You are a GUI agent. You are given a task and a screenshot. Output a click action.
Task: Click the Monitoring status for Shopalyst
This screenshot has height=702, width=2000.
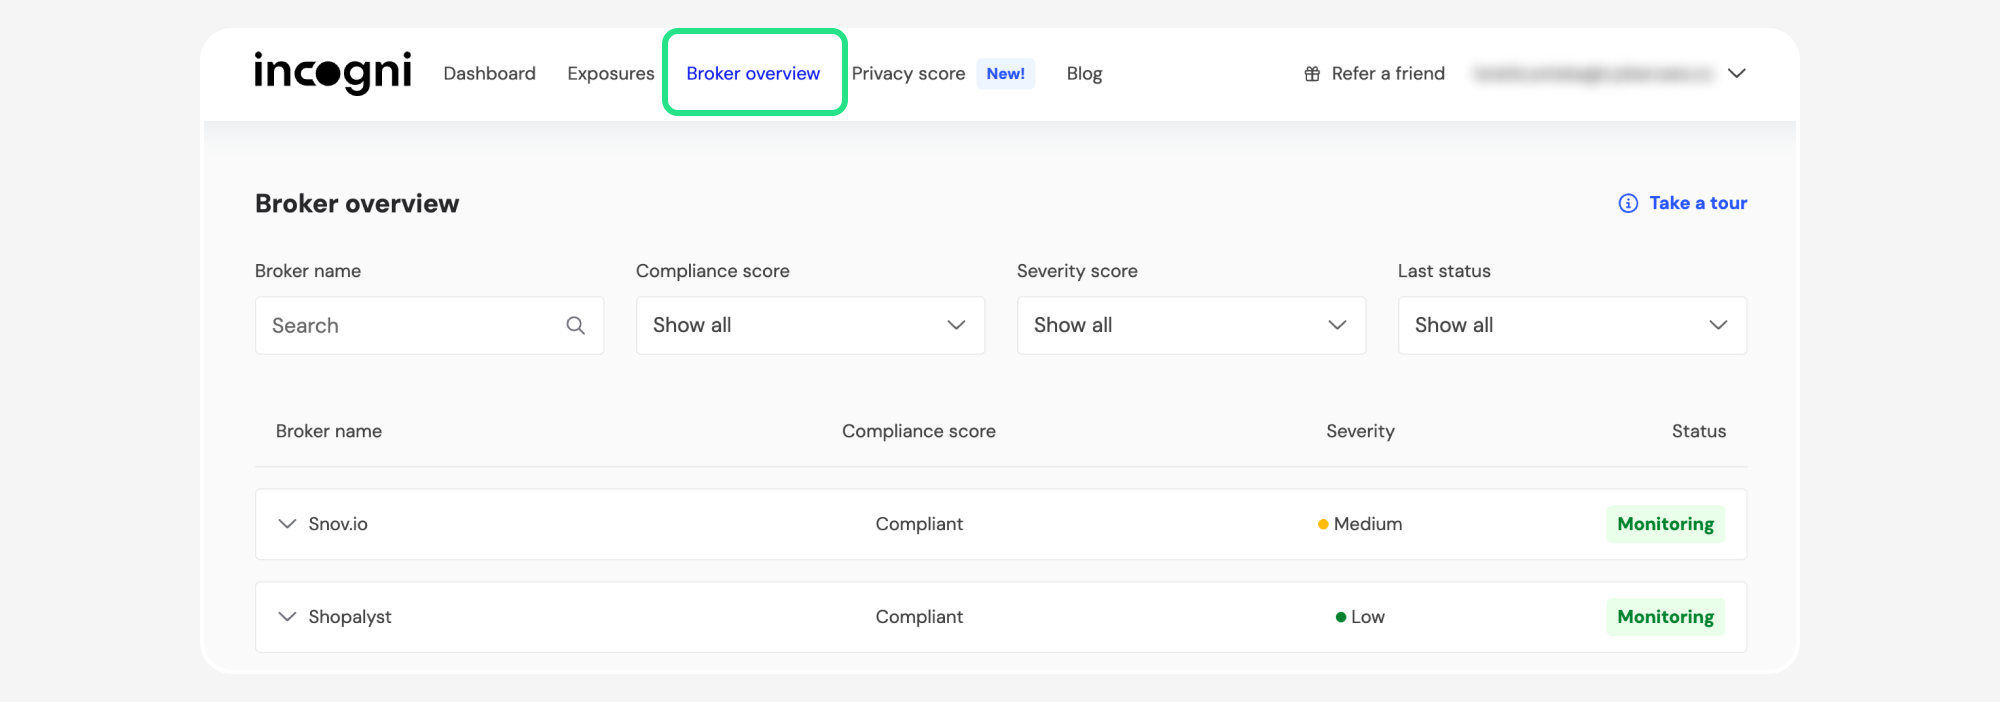point(1665,617)
